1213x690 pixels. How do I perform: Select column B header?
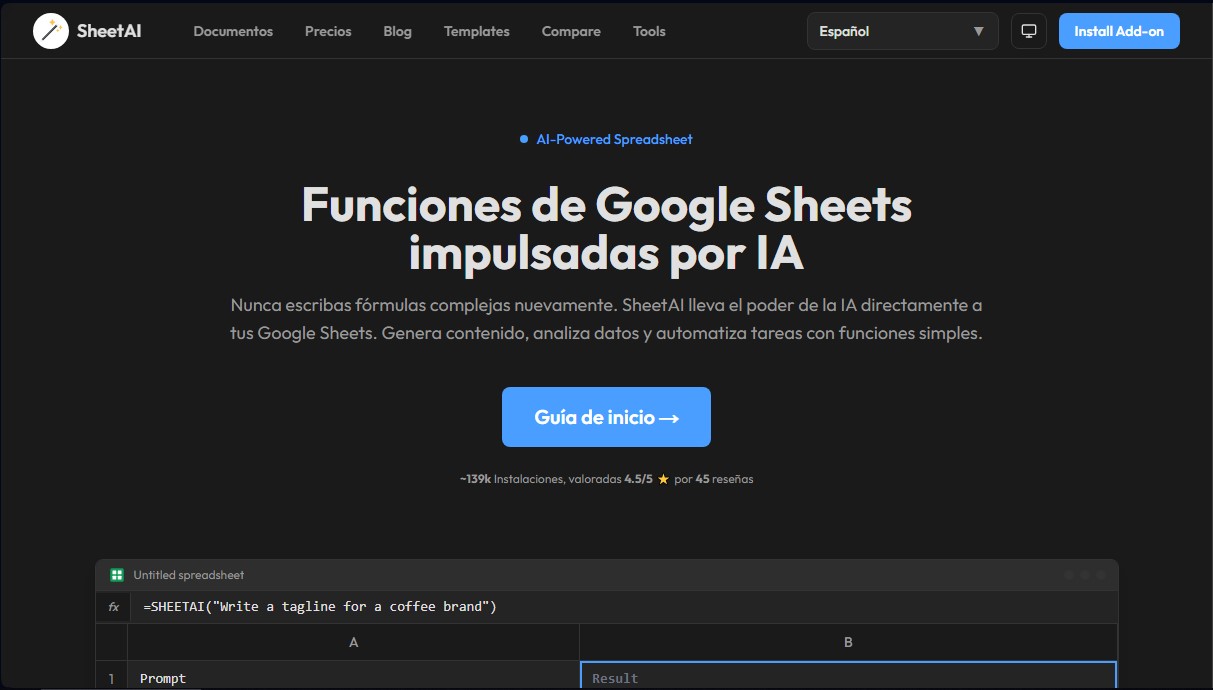tap(848, 642)
